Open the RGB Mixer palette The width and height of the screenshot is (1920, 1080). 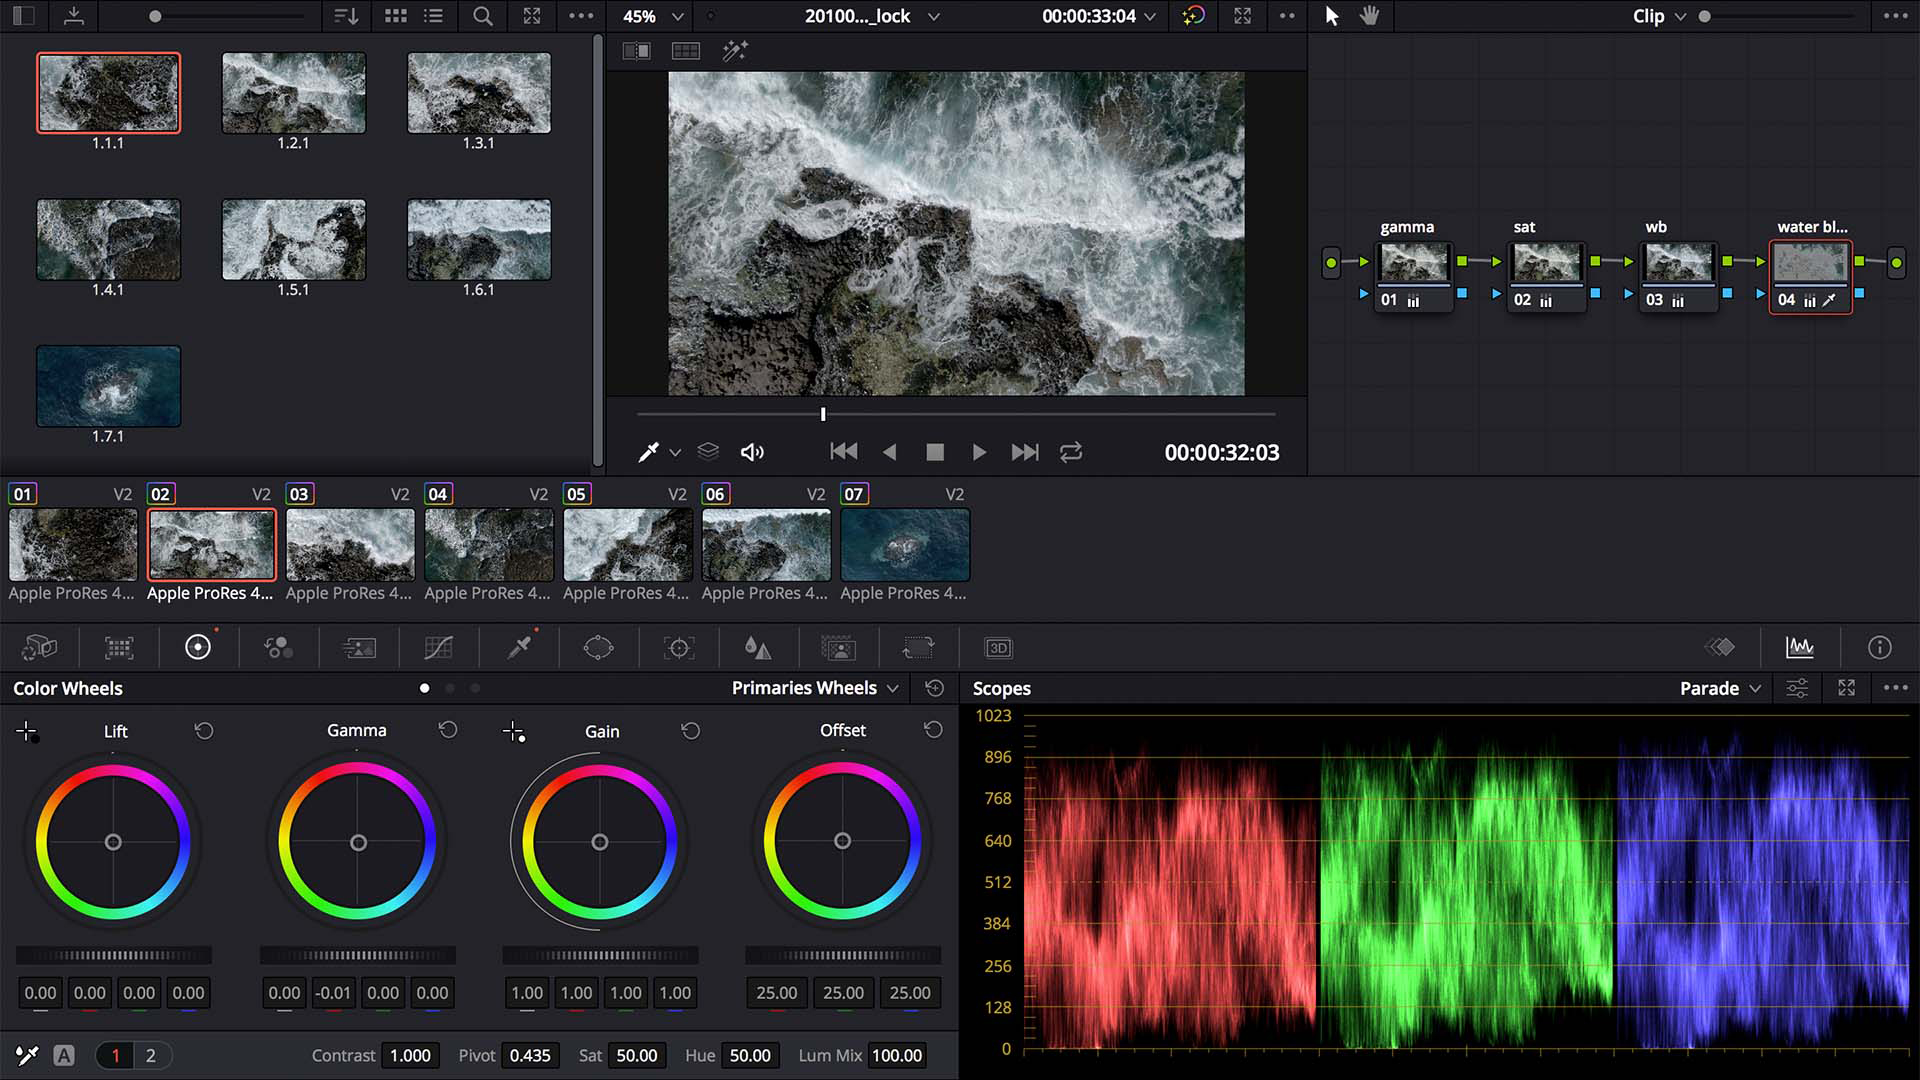278,648
